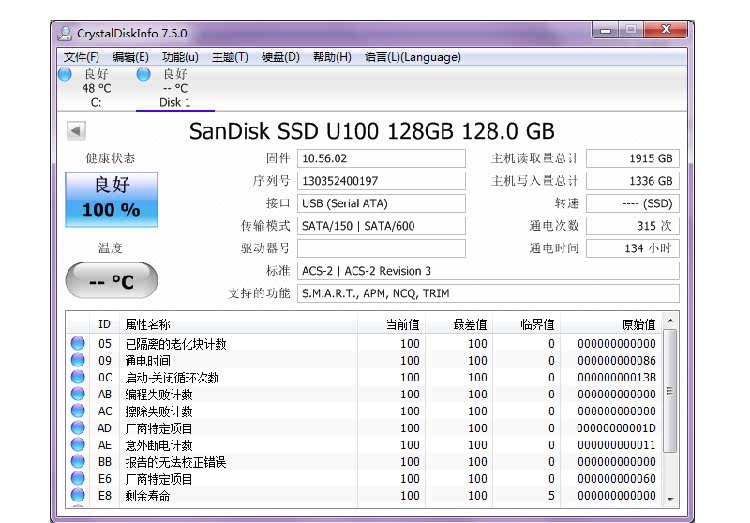Open the 语言(L)(Language) menu
750x523 pixels.
(x=412, y=57)
